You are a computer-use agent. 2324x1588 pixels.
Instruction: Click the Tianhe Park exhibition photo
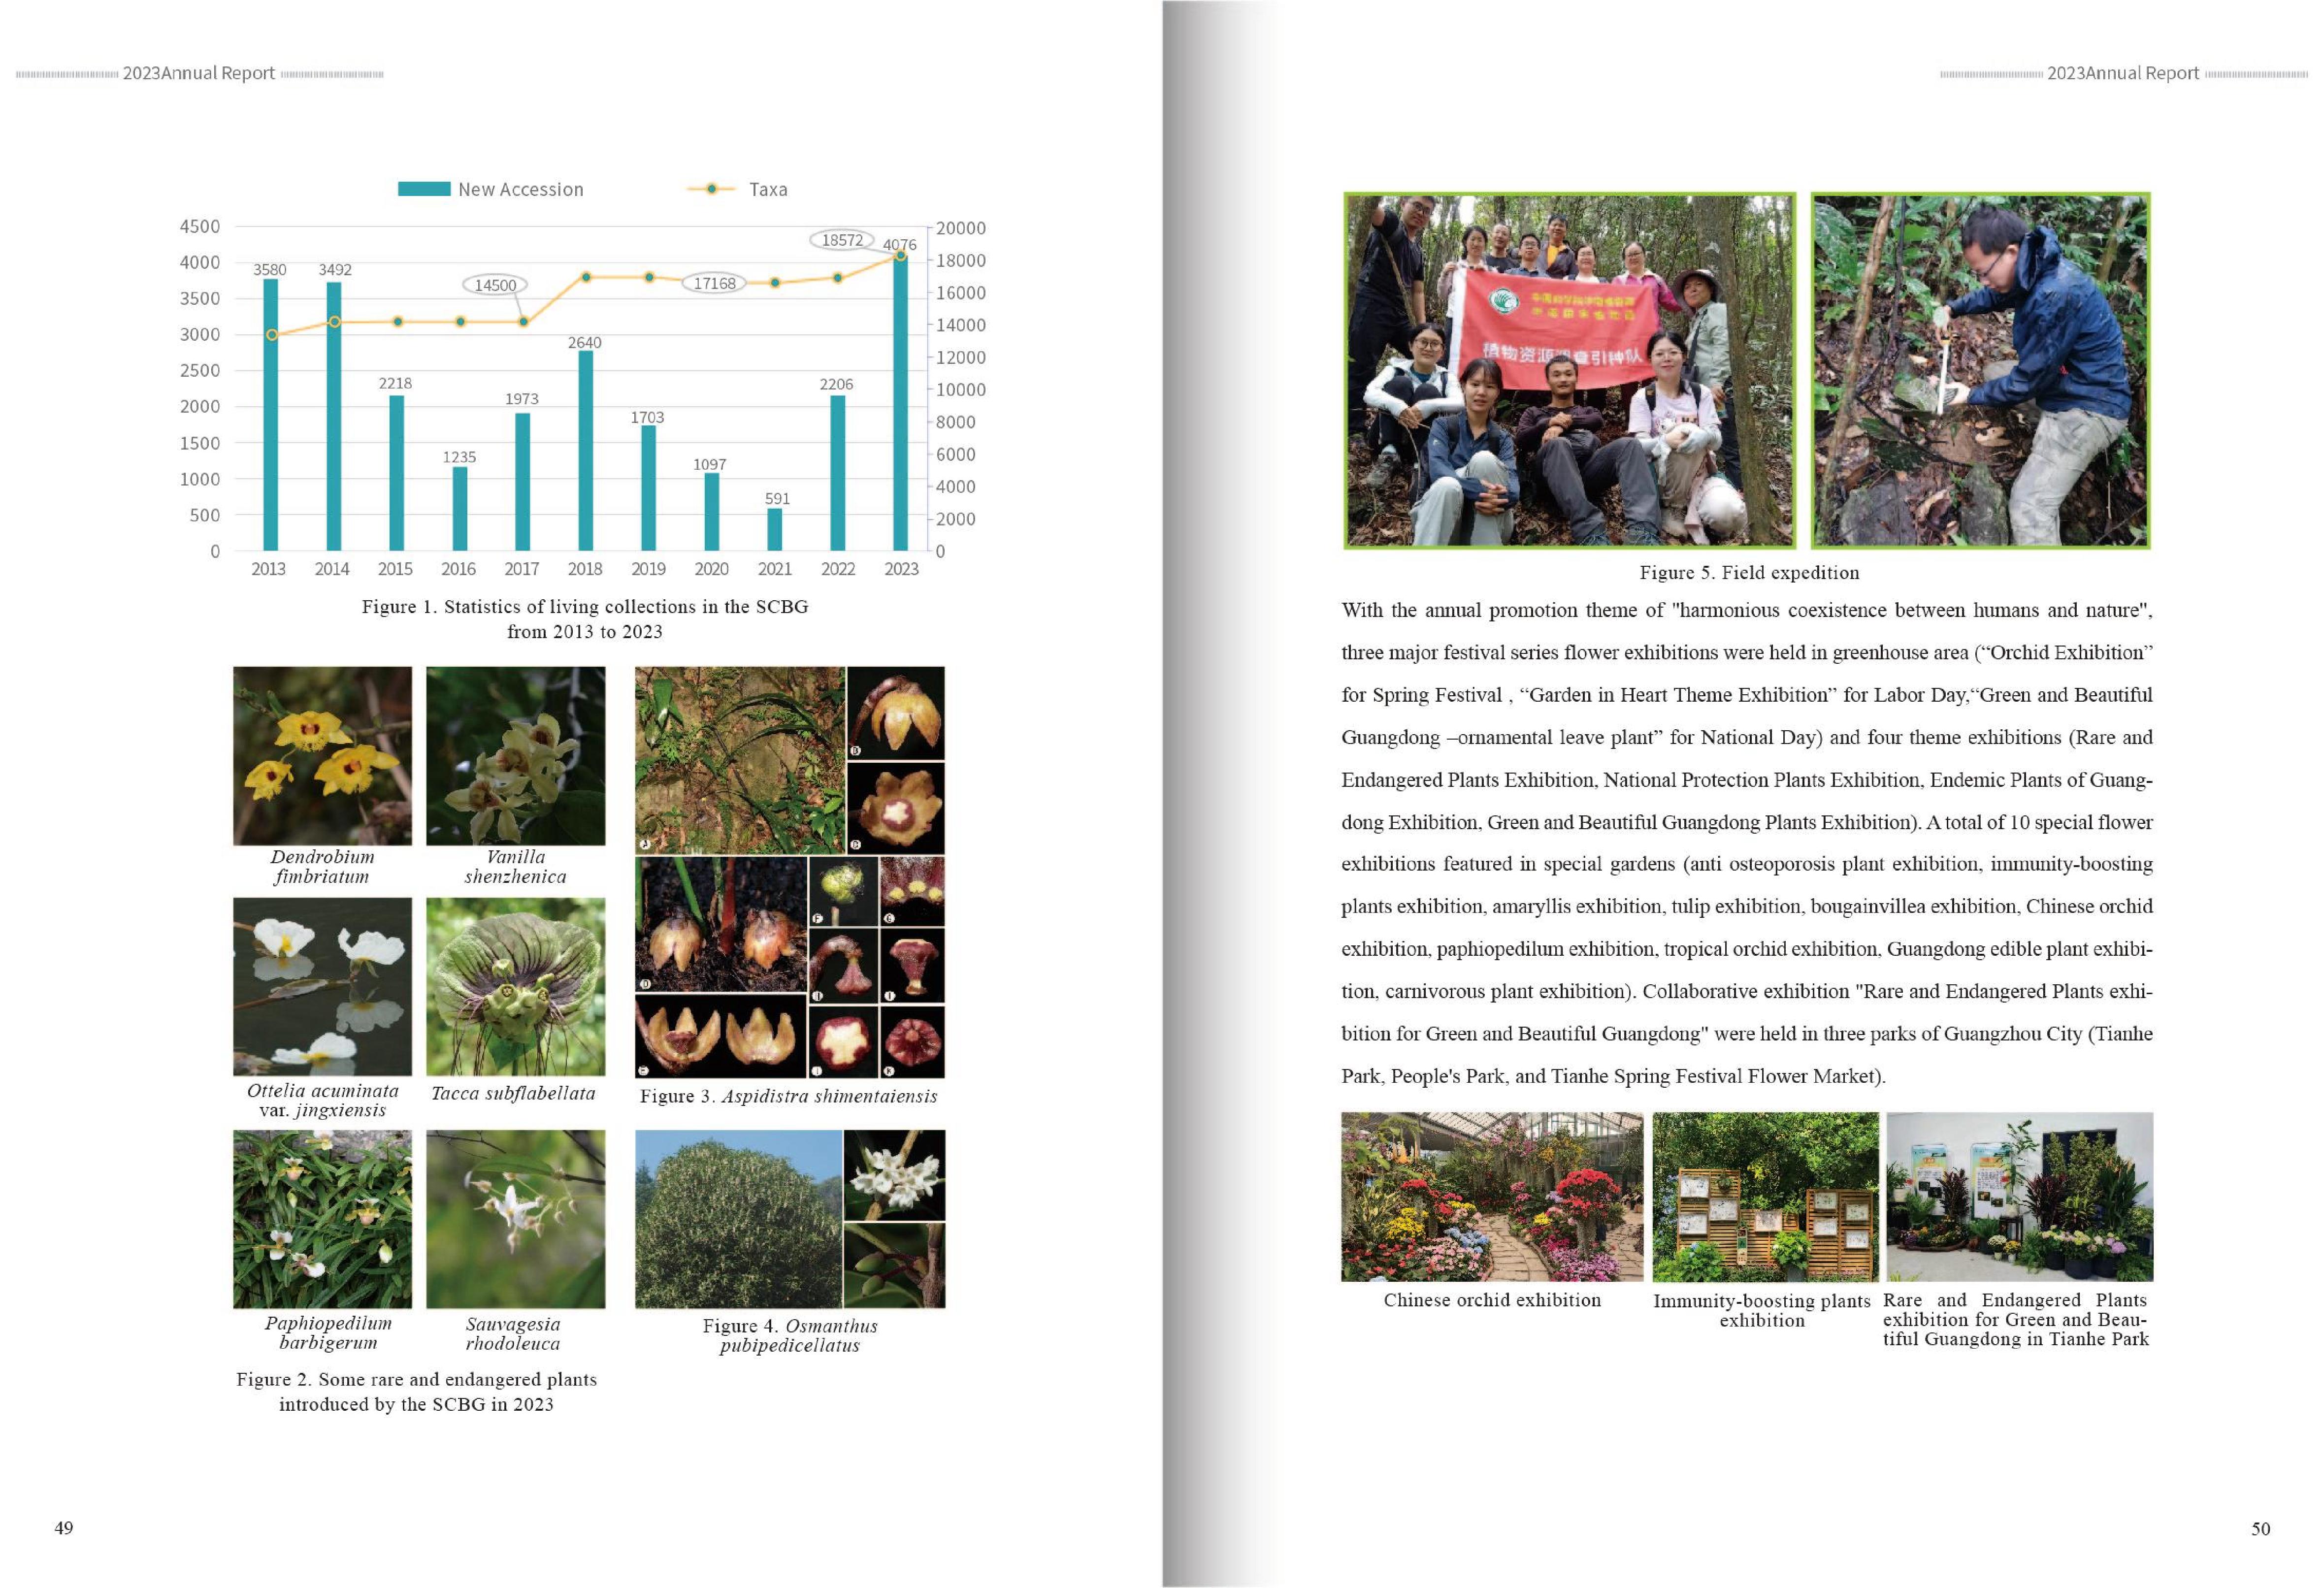[x=2019, y=1196]
